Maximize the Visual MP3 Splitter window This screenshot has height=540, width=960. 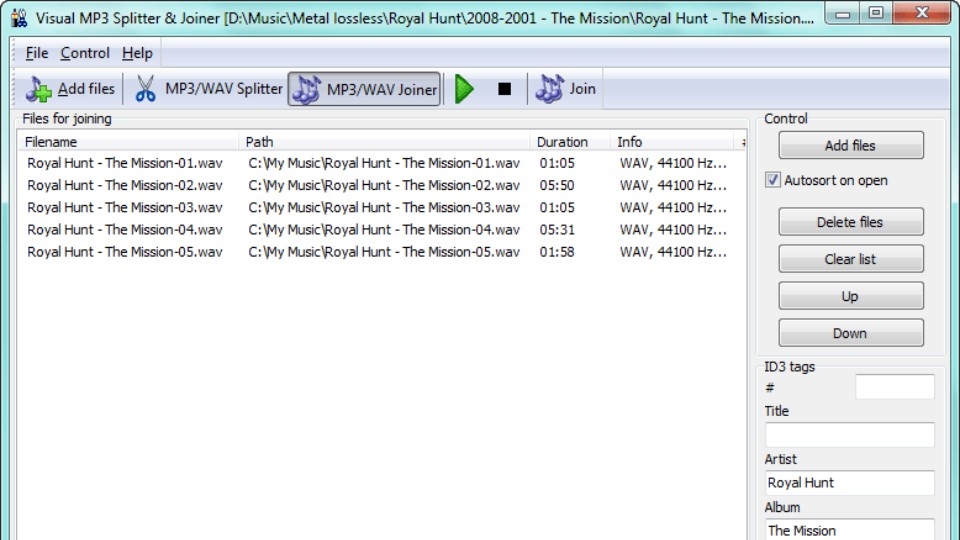pos(876,13)
